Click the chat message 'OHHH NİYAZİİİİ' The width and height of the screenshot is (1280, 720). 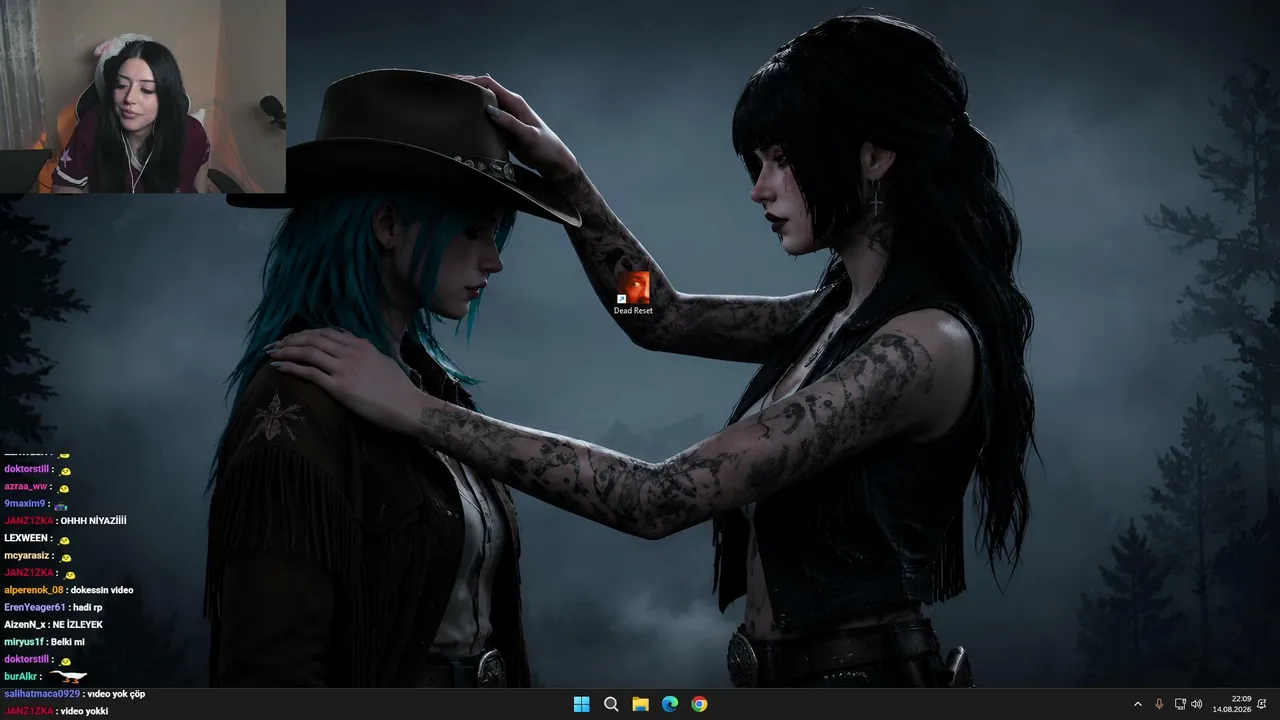point(93,520)
